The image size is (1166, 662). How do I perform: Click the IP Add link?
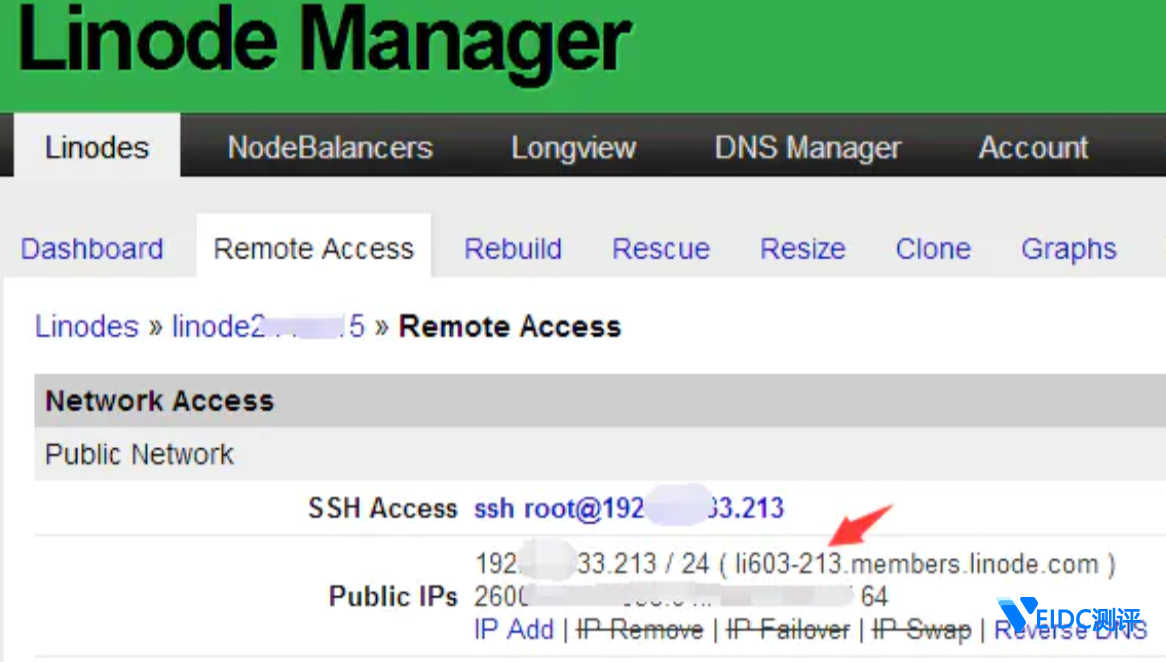click(514, 630)
